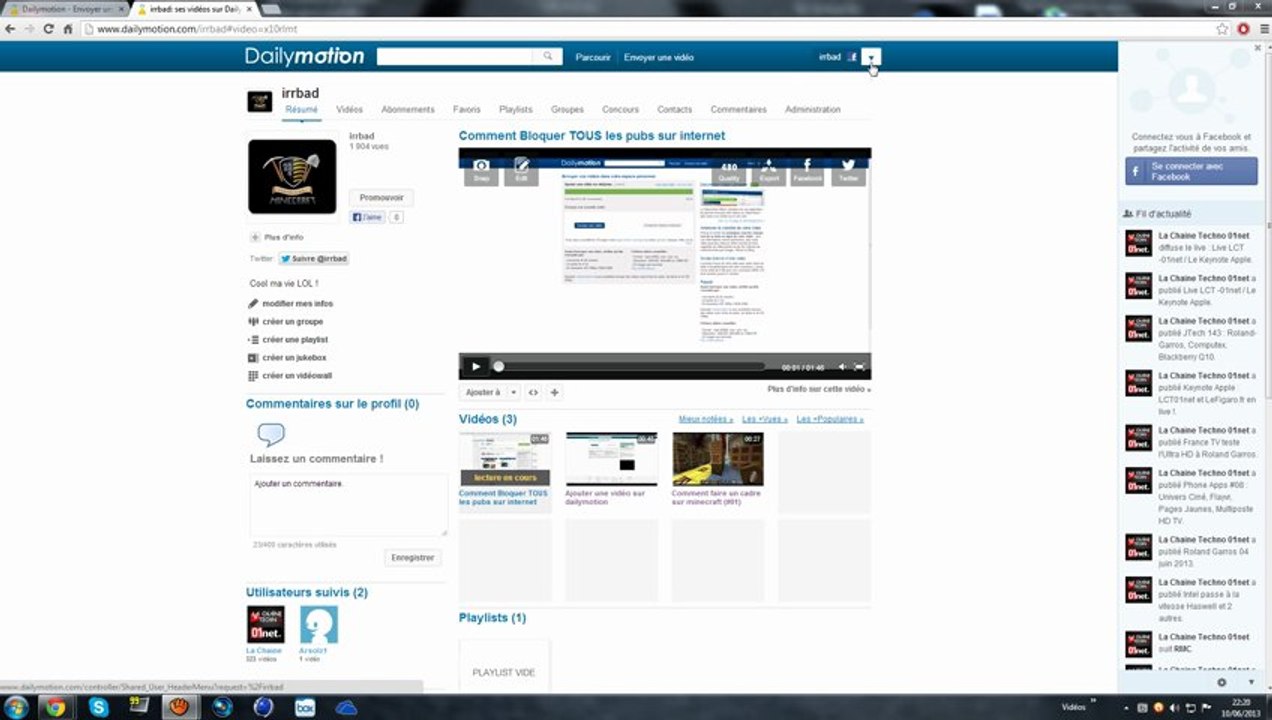Select the Résumé tab
The image size is (1272, 720).
[x=301, y=109]
